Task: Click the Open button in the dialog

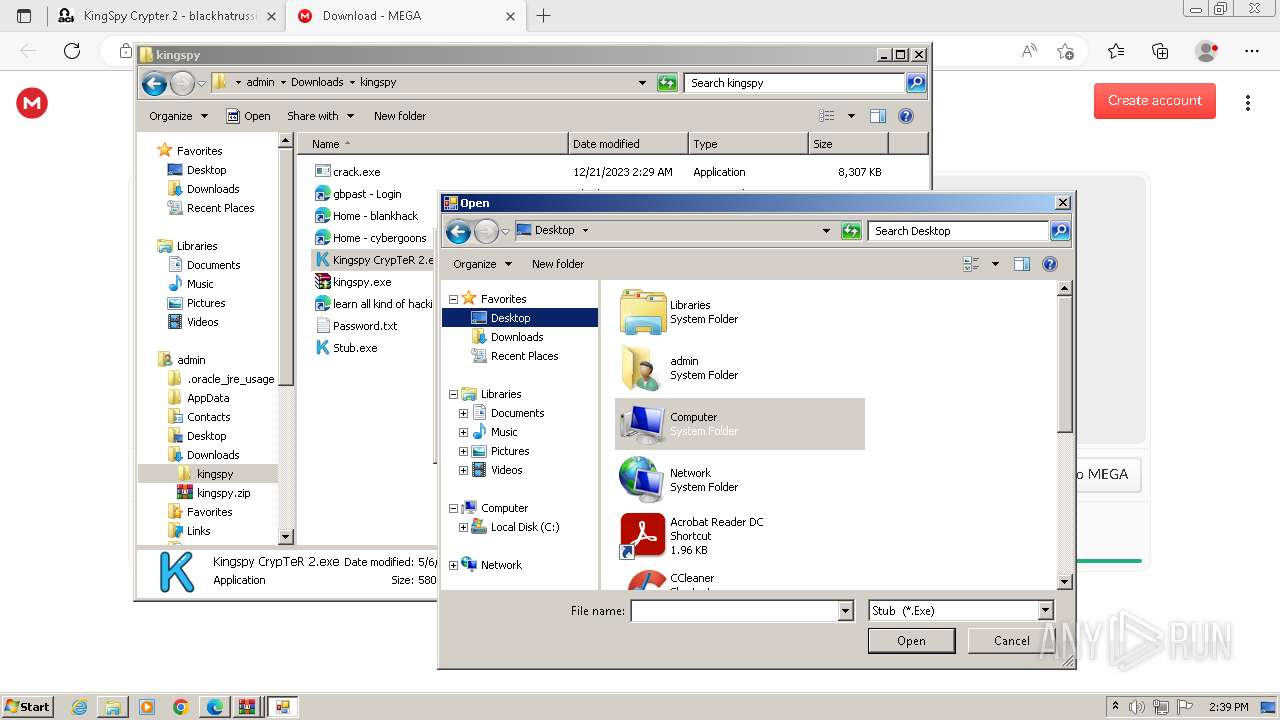Action: click(911, 641)
